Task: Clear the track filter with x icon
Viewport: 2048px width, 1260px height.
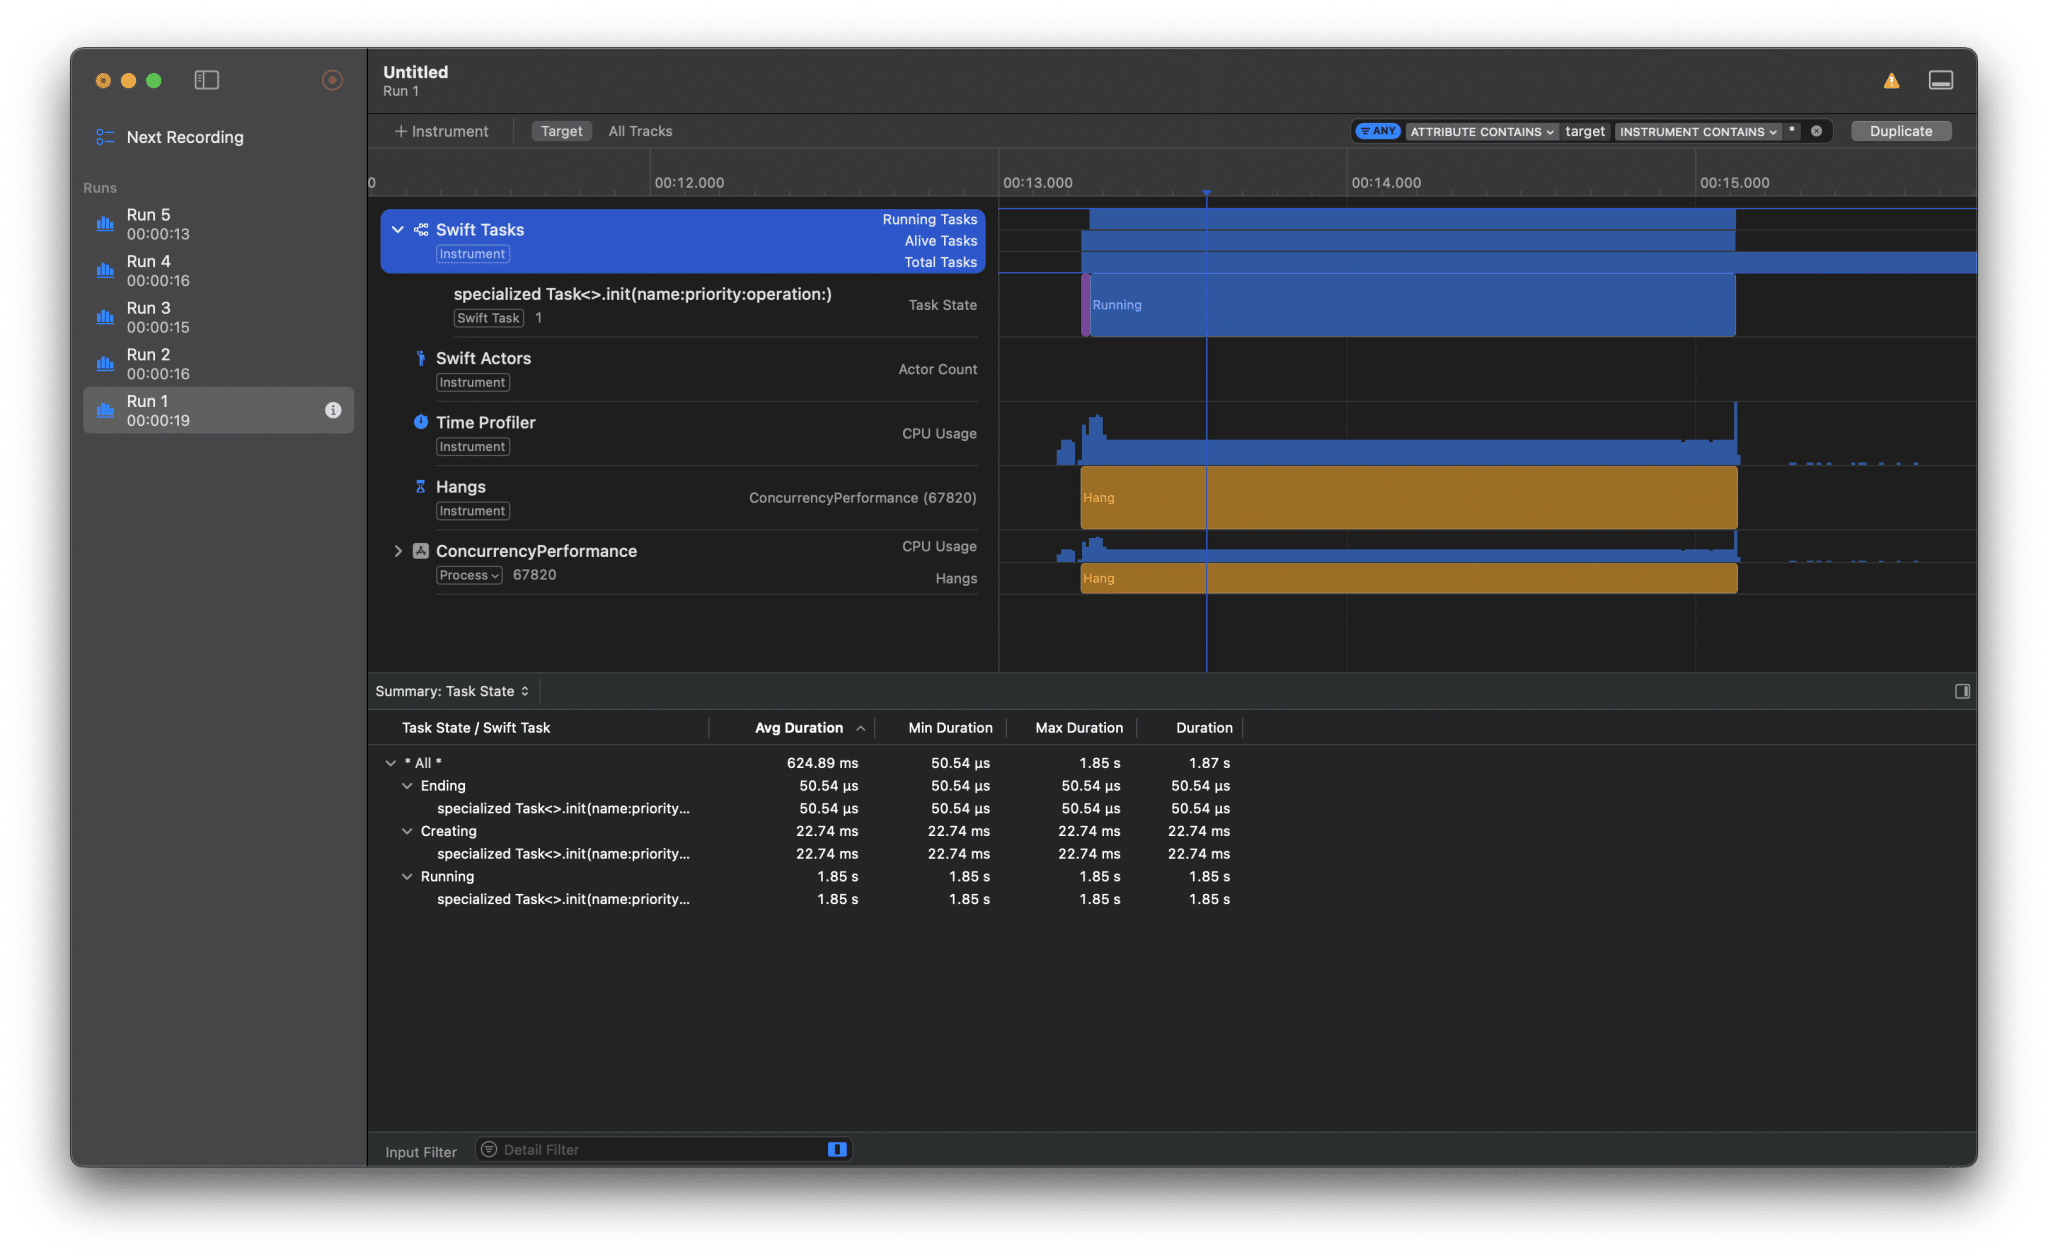Action: tap(1816, 131)
